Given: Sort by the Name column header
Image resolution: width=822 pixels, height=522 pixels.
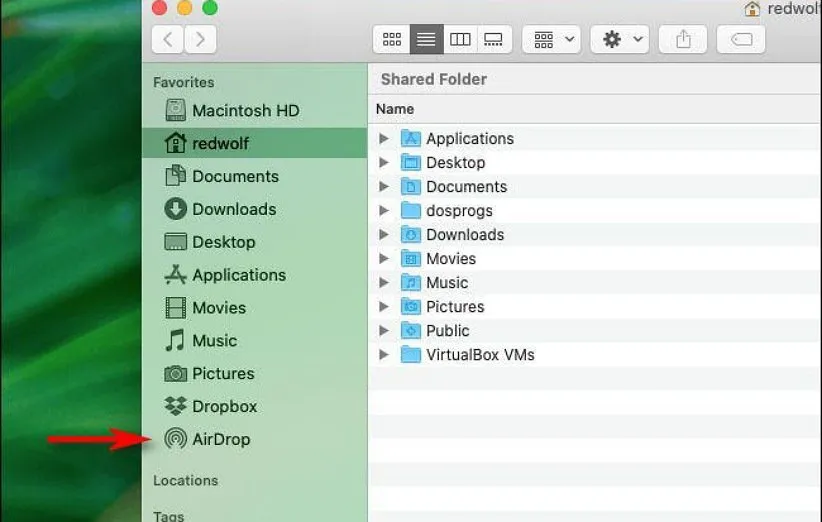Looking at the screenshot, I should coord(395,108).
